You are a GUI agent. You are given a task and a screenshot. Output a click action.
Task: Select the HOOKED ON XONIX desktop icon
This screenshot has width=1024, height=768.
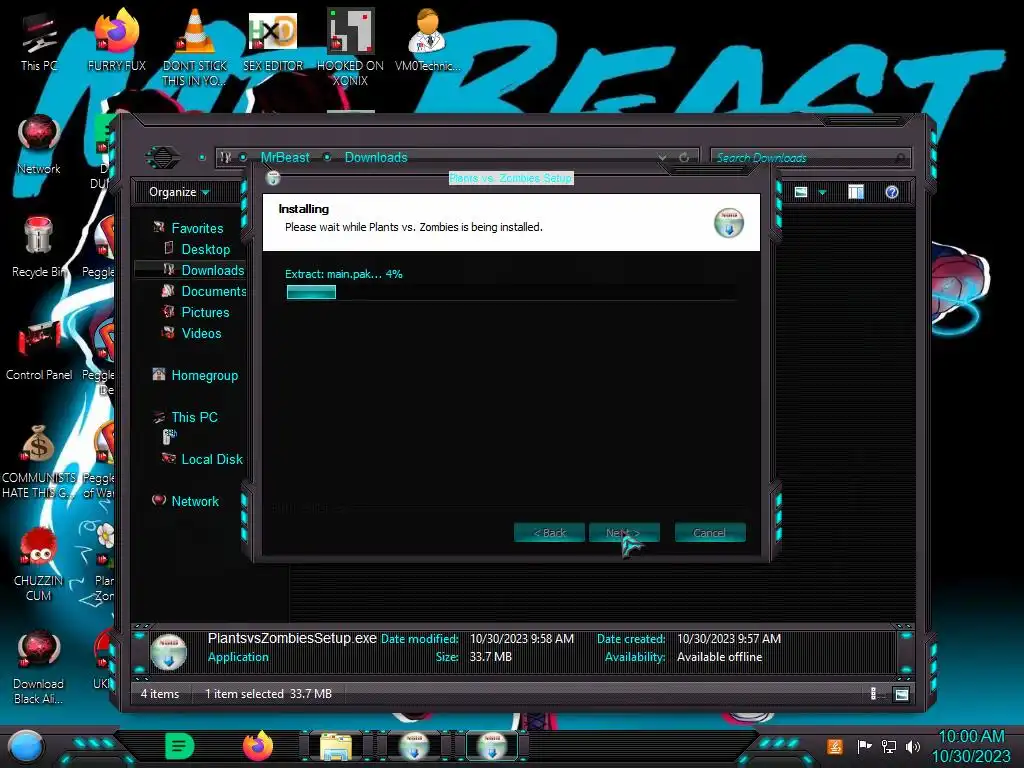pyautogui.click(x=350, y=46)
